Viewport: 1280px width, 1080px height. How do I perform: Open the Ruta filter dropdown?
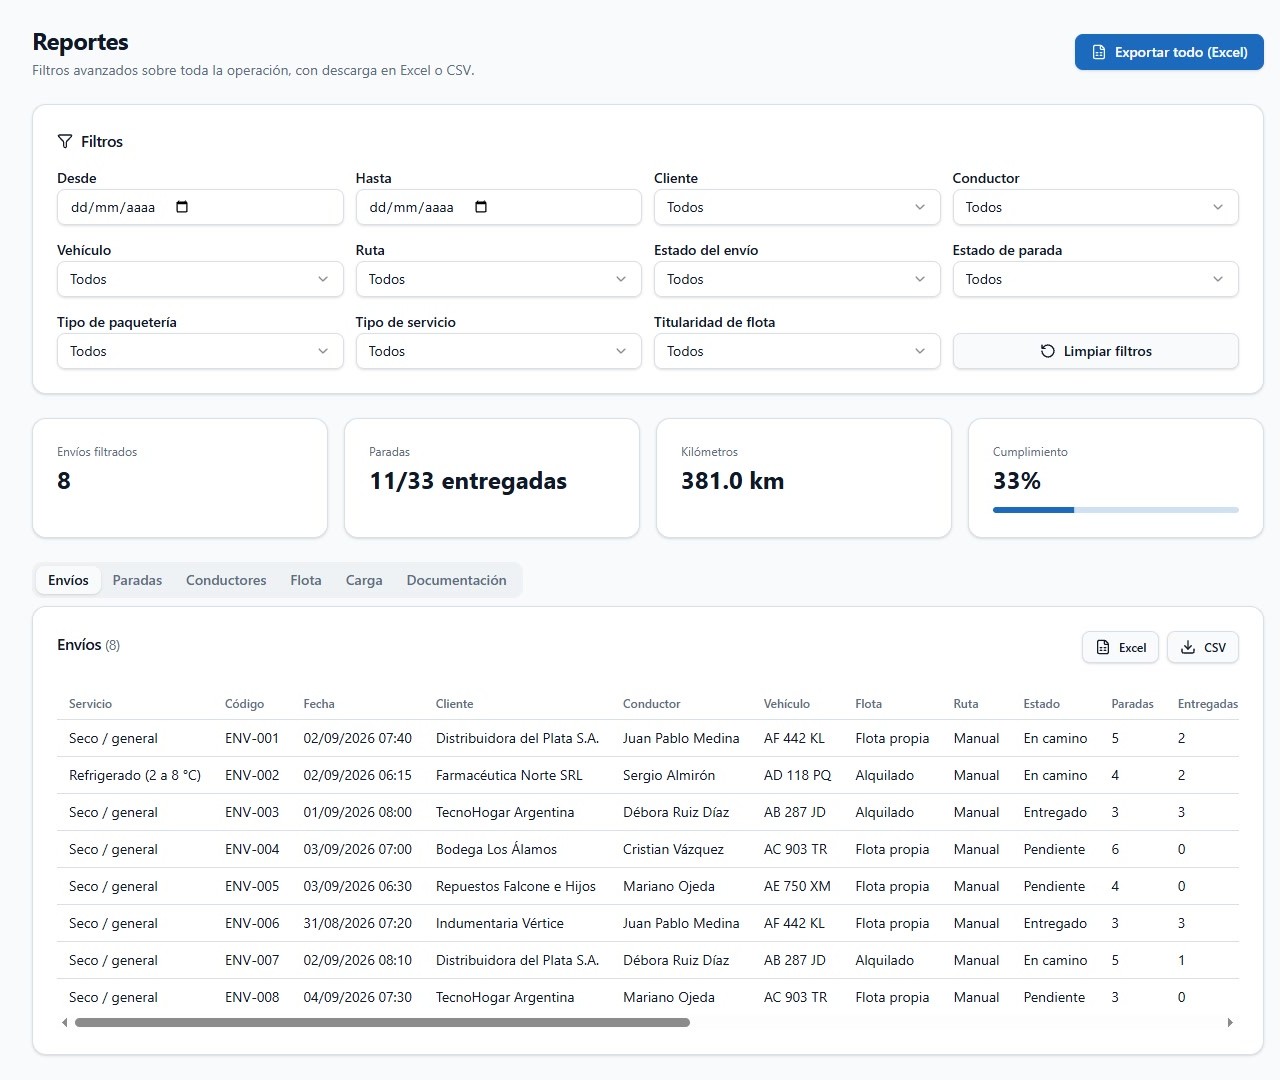point(498,279)
